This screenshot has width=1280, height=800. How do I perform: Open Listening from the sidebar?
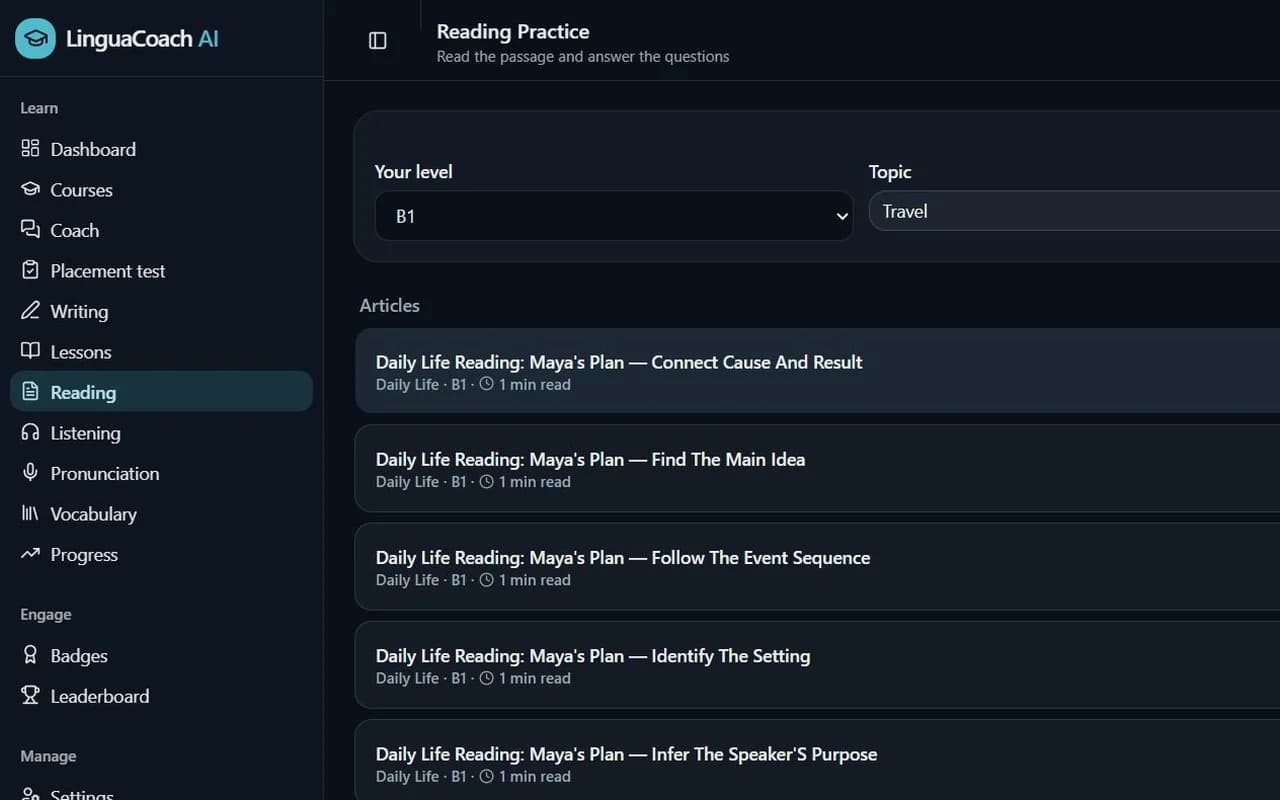click(161, 433)
